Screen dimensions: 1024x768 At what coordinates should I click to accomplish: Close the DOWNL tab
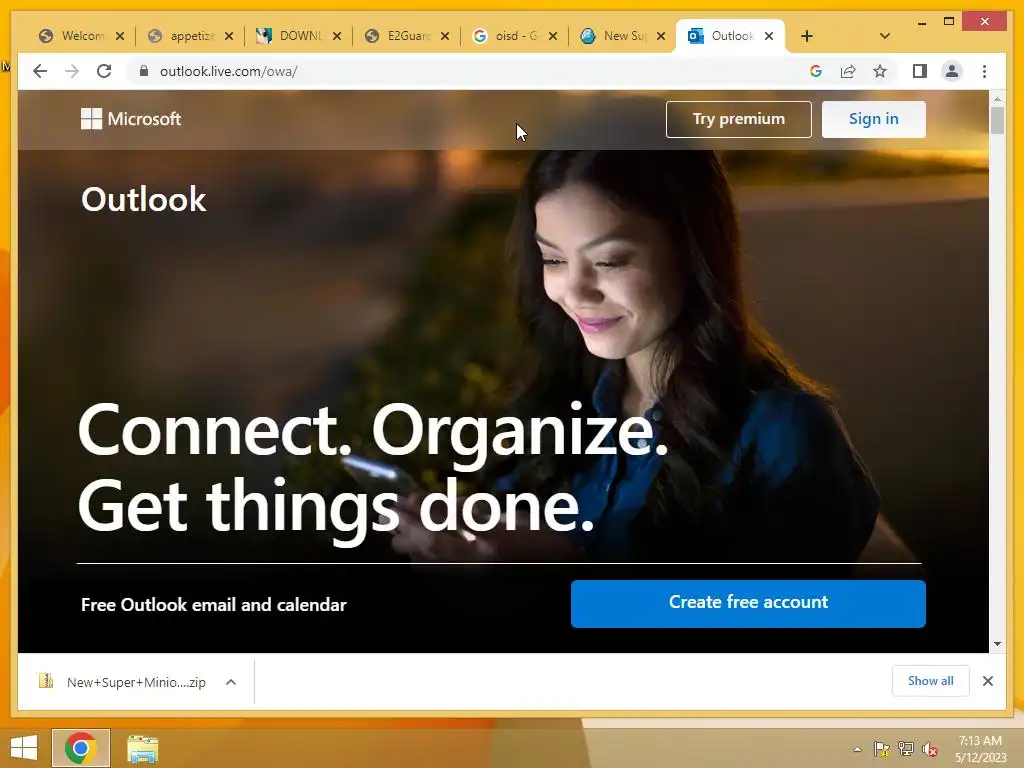337,36
